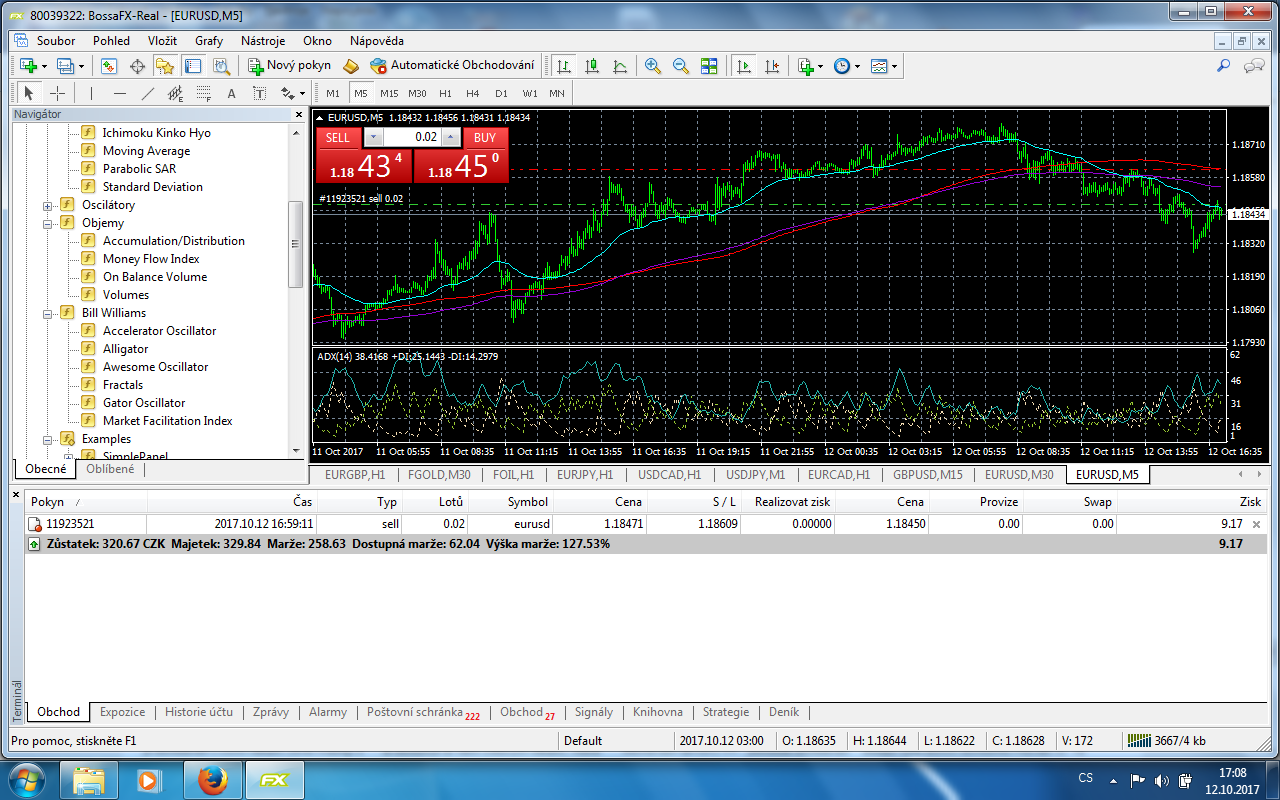Switch chart to bar chart icon

[564, 66]
